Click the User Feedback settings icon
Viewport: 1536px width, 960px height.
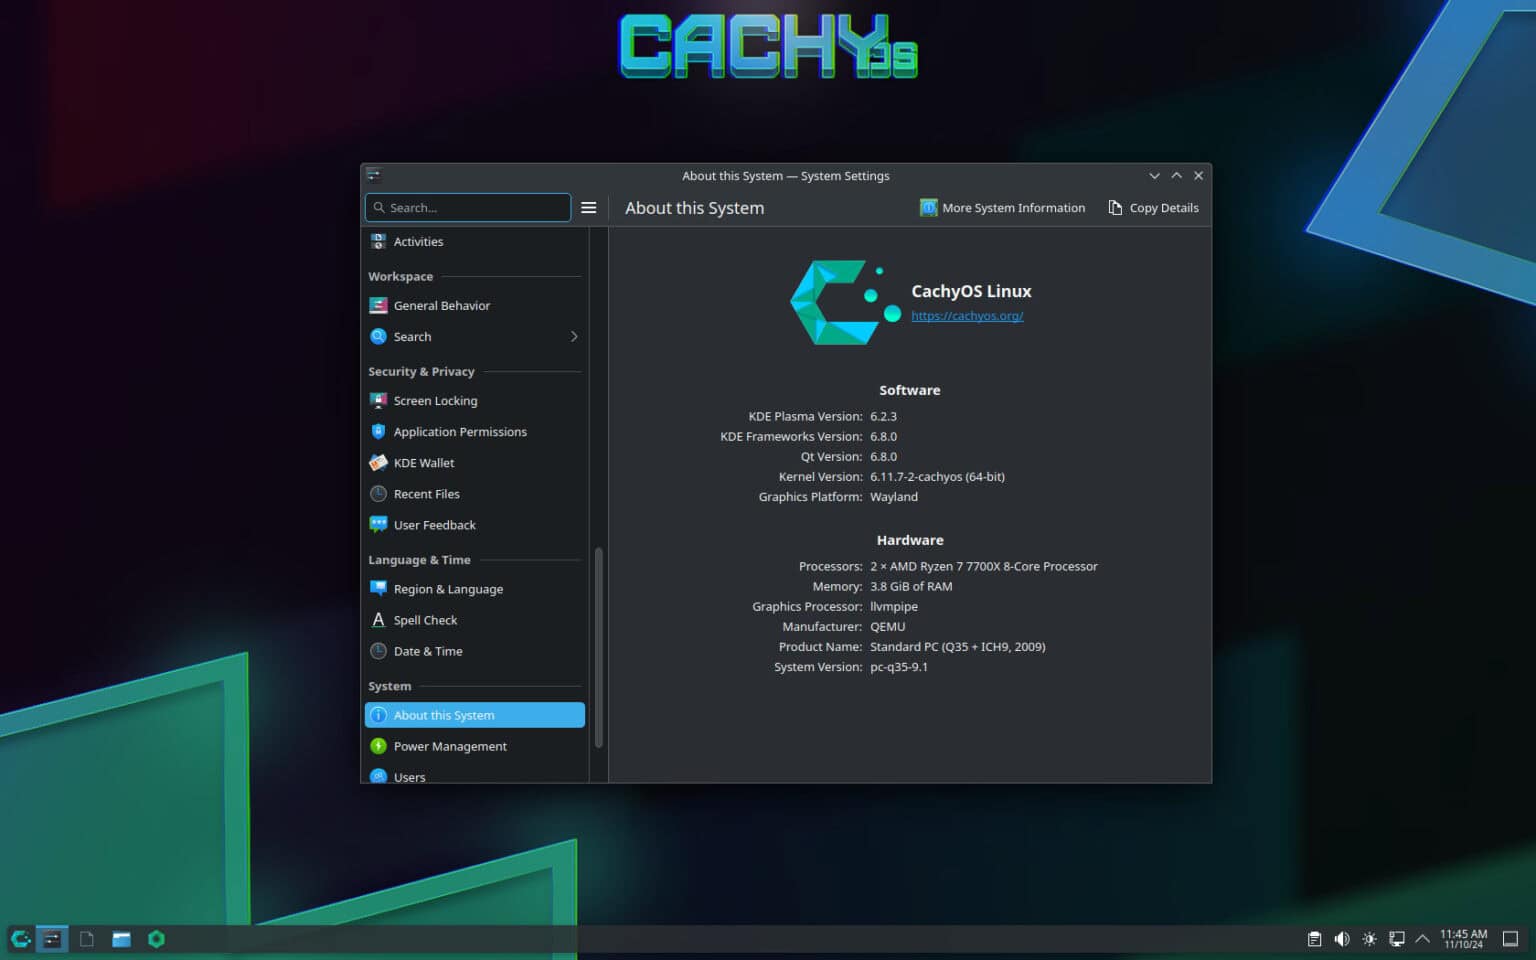(378, 524)
